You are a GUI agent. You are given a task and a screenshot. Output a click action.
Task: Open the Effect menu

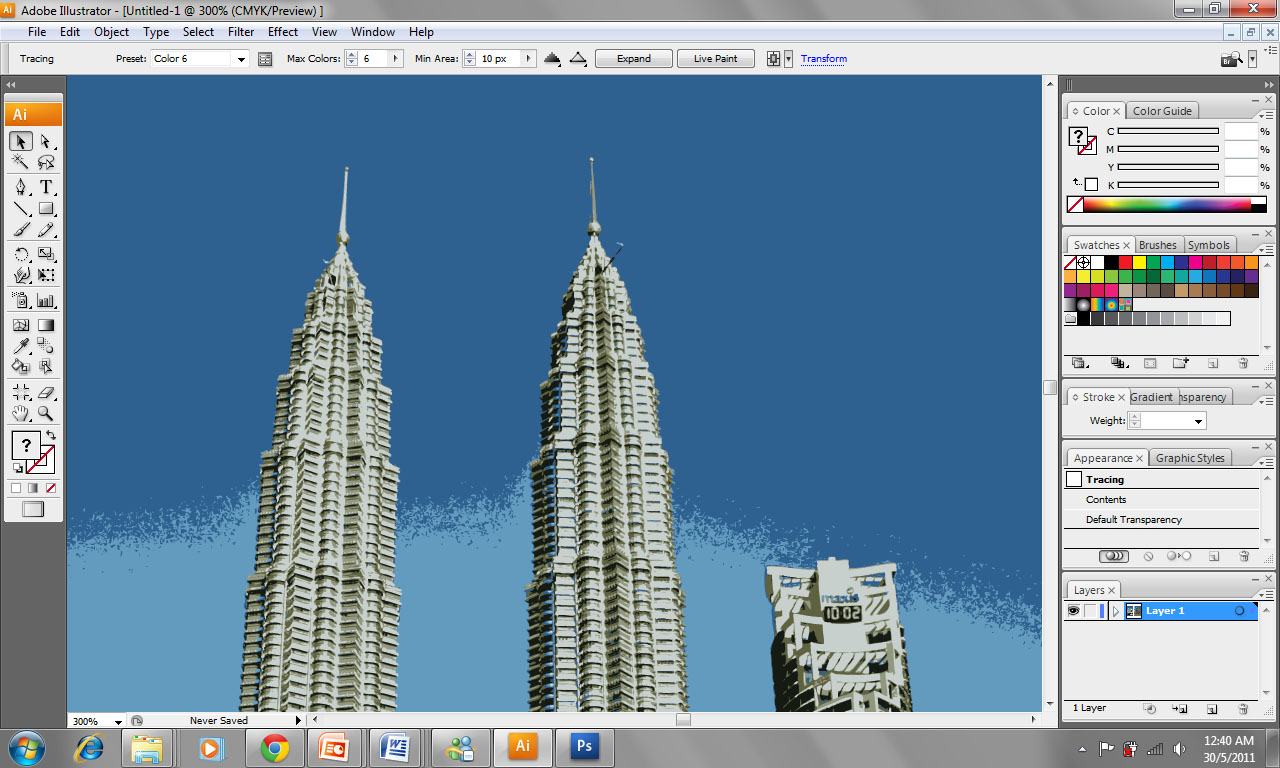(283, 32)
